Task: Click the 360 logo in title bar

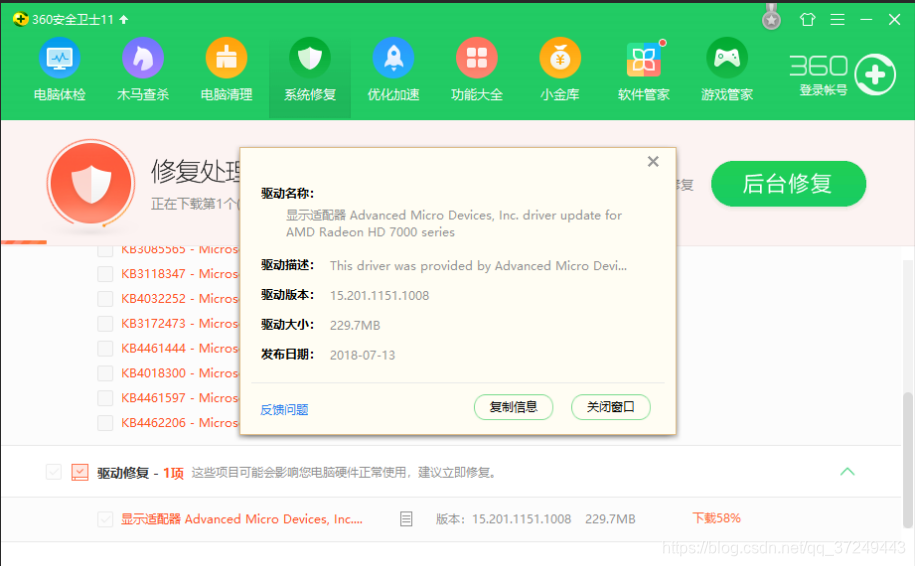Action: [20, 19]
